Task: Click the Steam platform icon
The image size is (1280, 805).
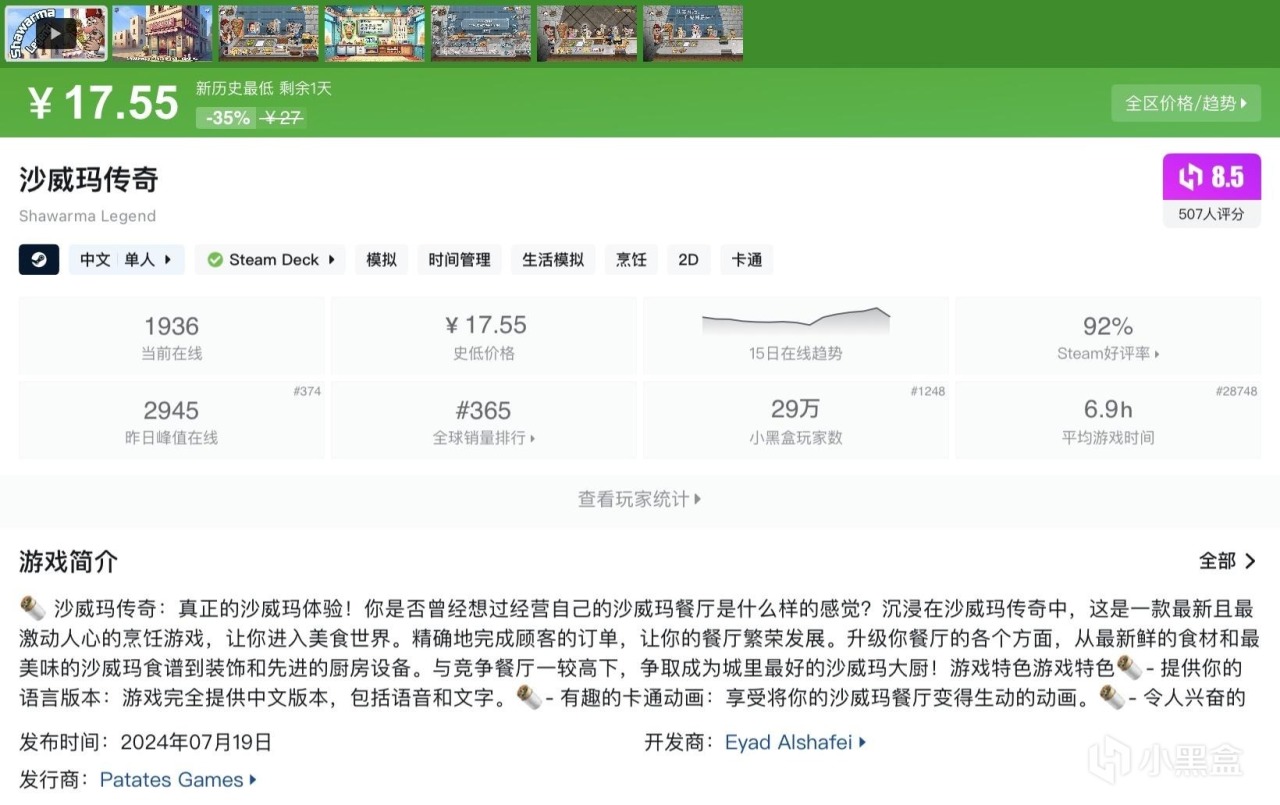Action: (39, 260)
